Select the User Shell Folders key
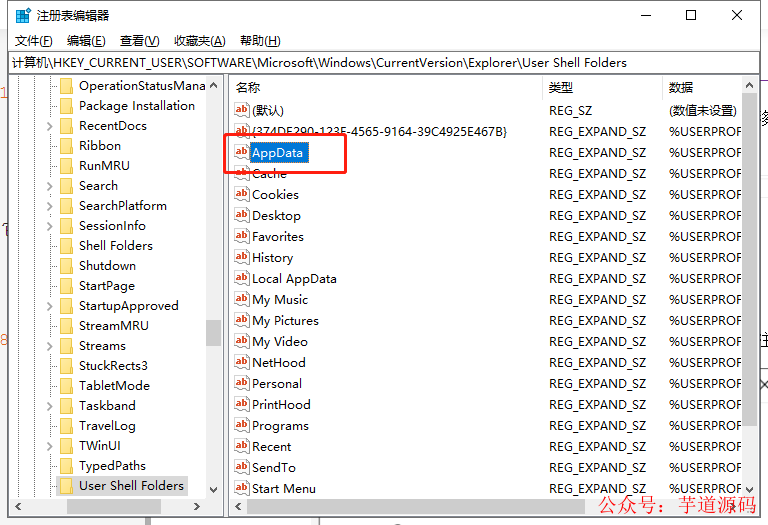Screen dimensions: 768x525 [x=131, y=486]
